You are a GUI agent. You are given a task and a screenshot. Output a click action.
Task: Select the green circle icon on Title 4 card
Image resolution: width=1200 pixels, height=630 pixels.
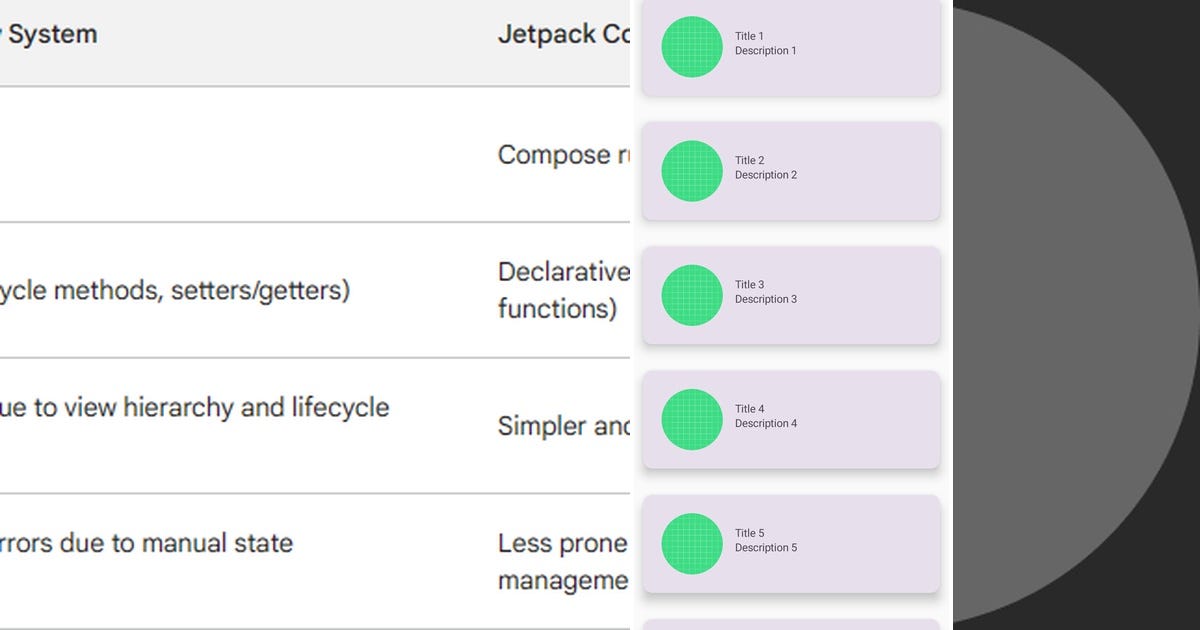click(692, 419)
